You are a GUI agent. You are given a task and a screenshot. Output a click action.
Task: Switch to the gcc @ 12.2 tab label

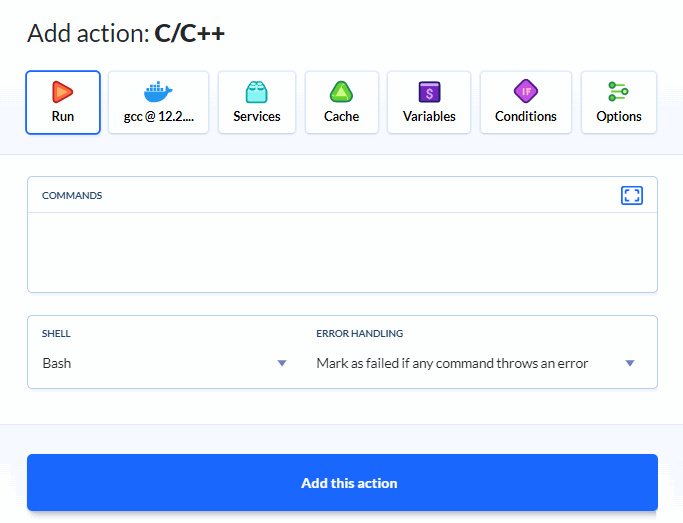tap(158, 116)
